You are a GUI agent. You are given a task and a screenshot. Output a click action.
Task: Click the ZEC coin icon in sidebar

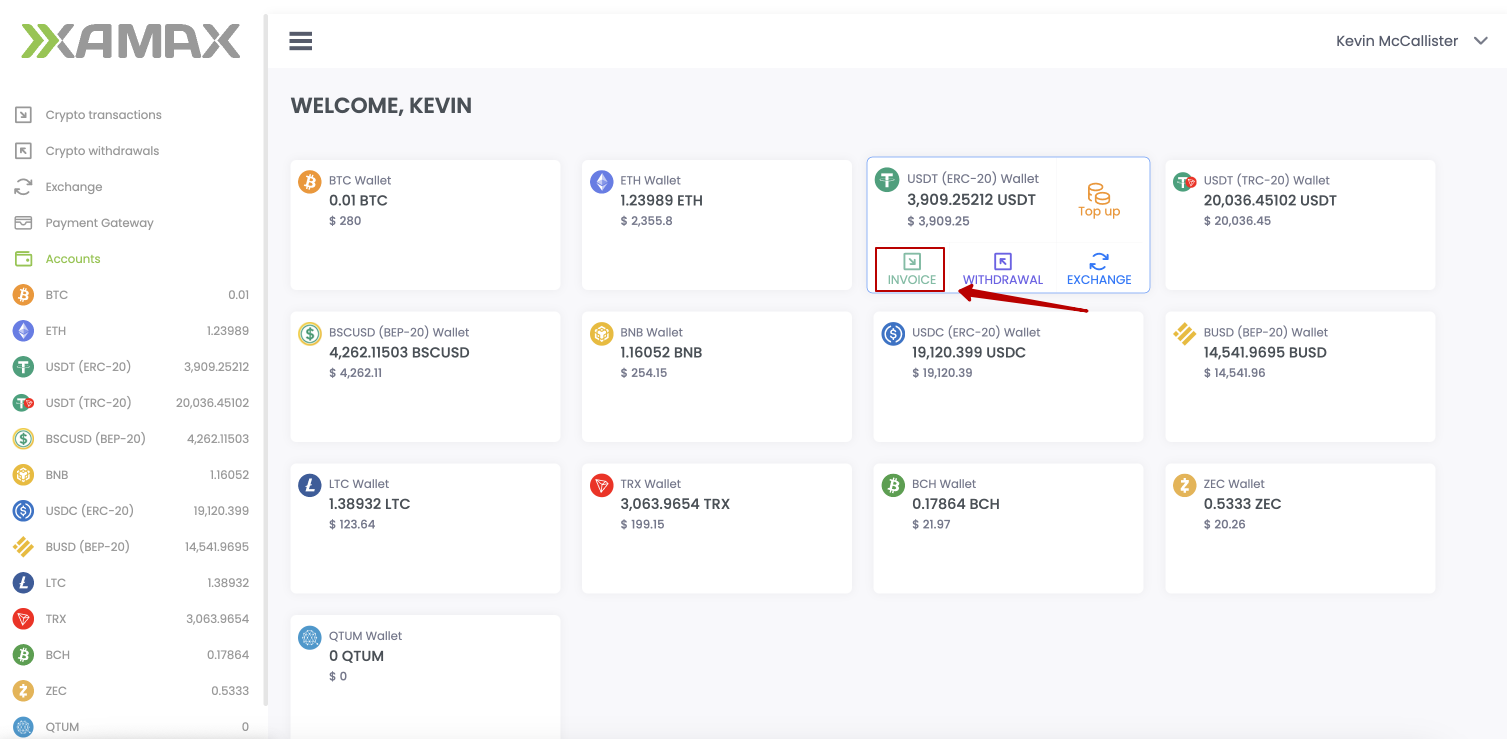pyautogui.click(x=23, y=691)
